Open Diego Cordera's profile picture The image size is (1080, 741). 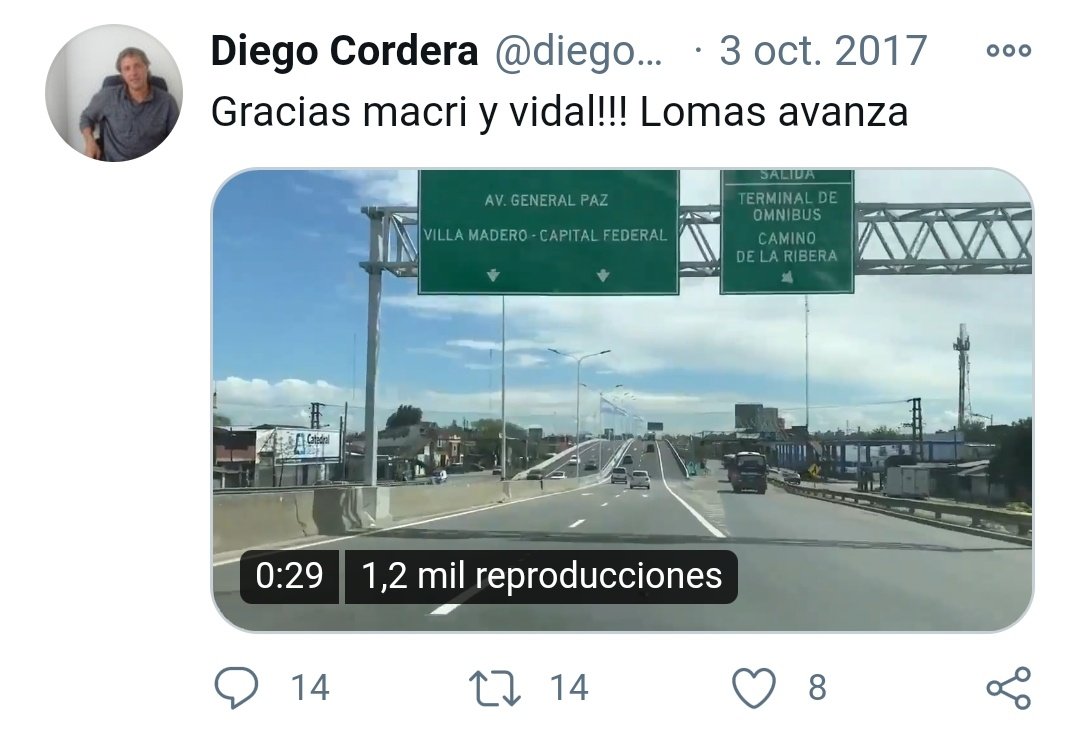coord(114,93)
